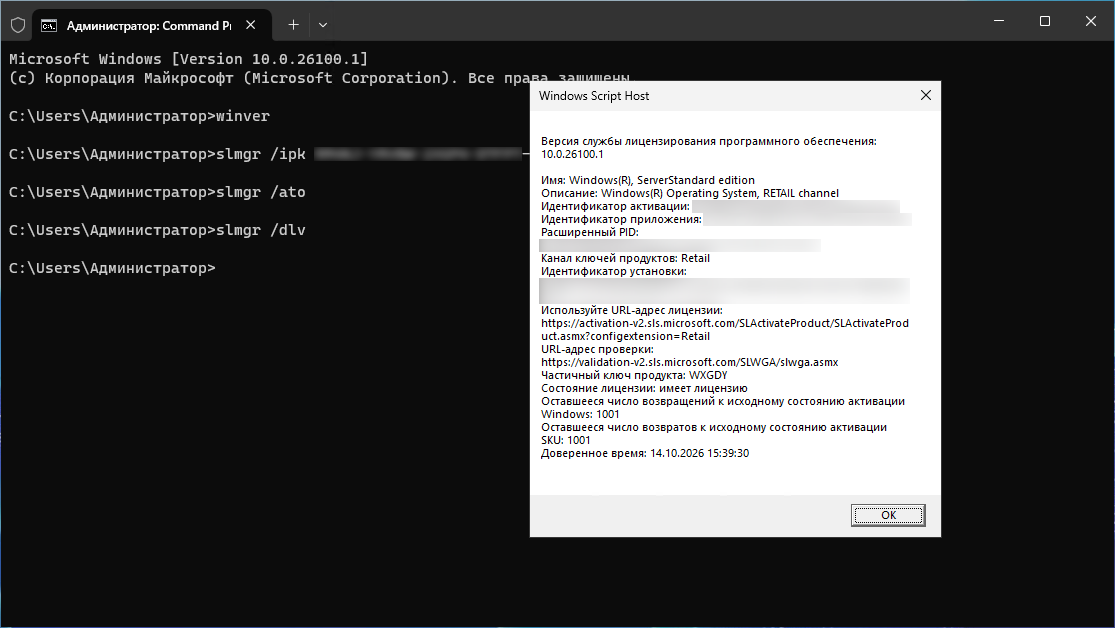The image size is (1115, 628).
Task: Click the 'Состояние лицензии: имеет лицензию' line
Action: tap(644, 388)
